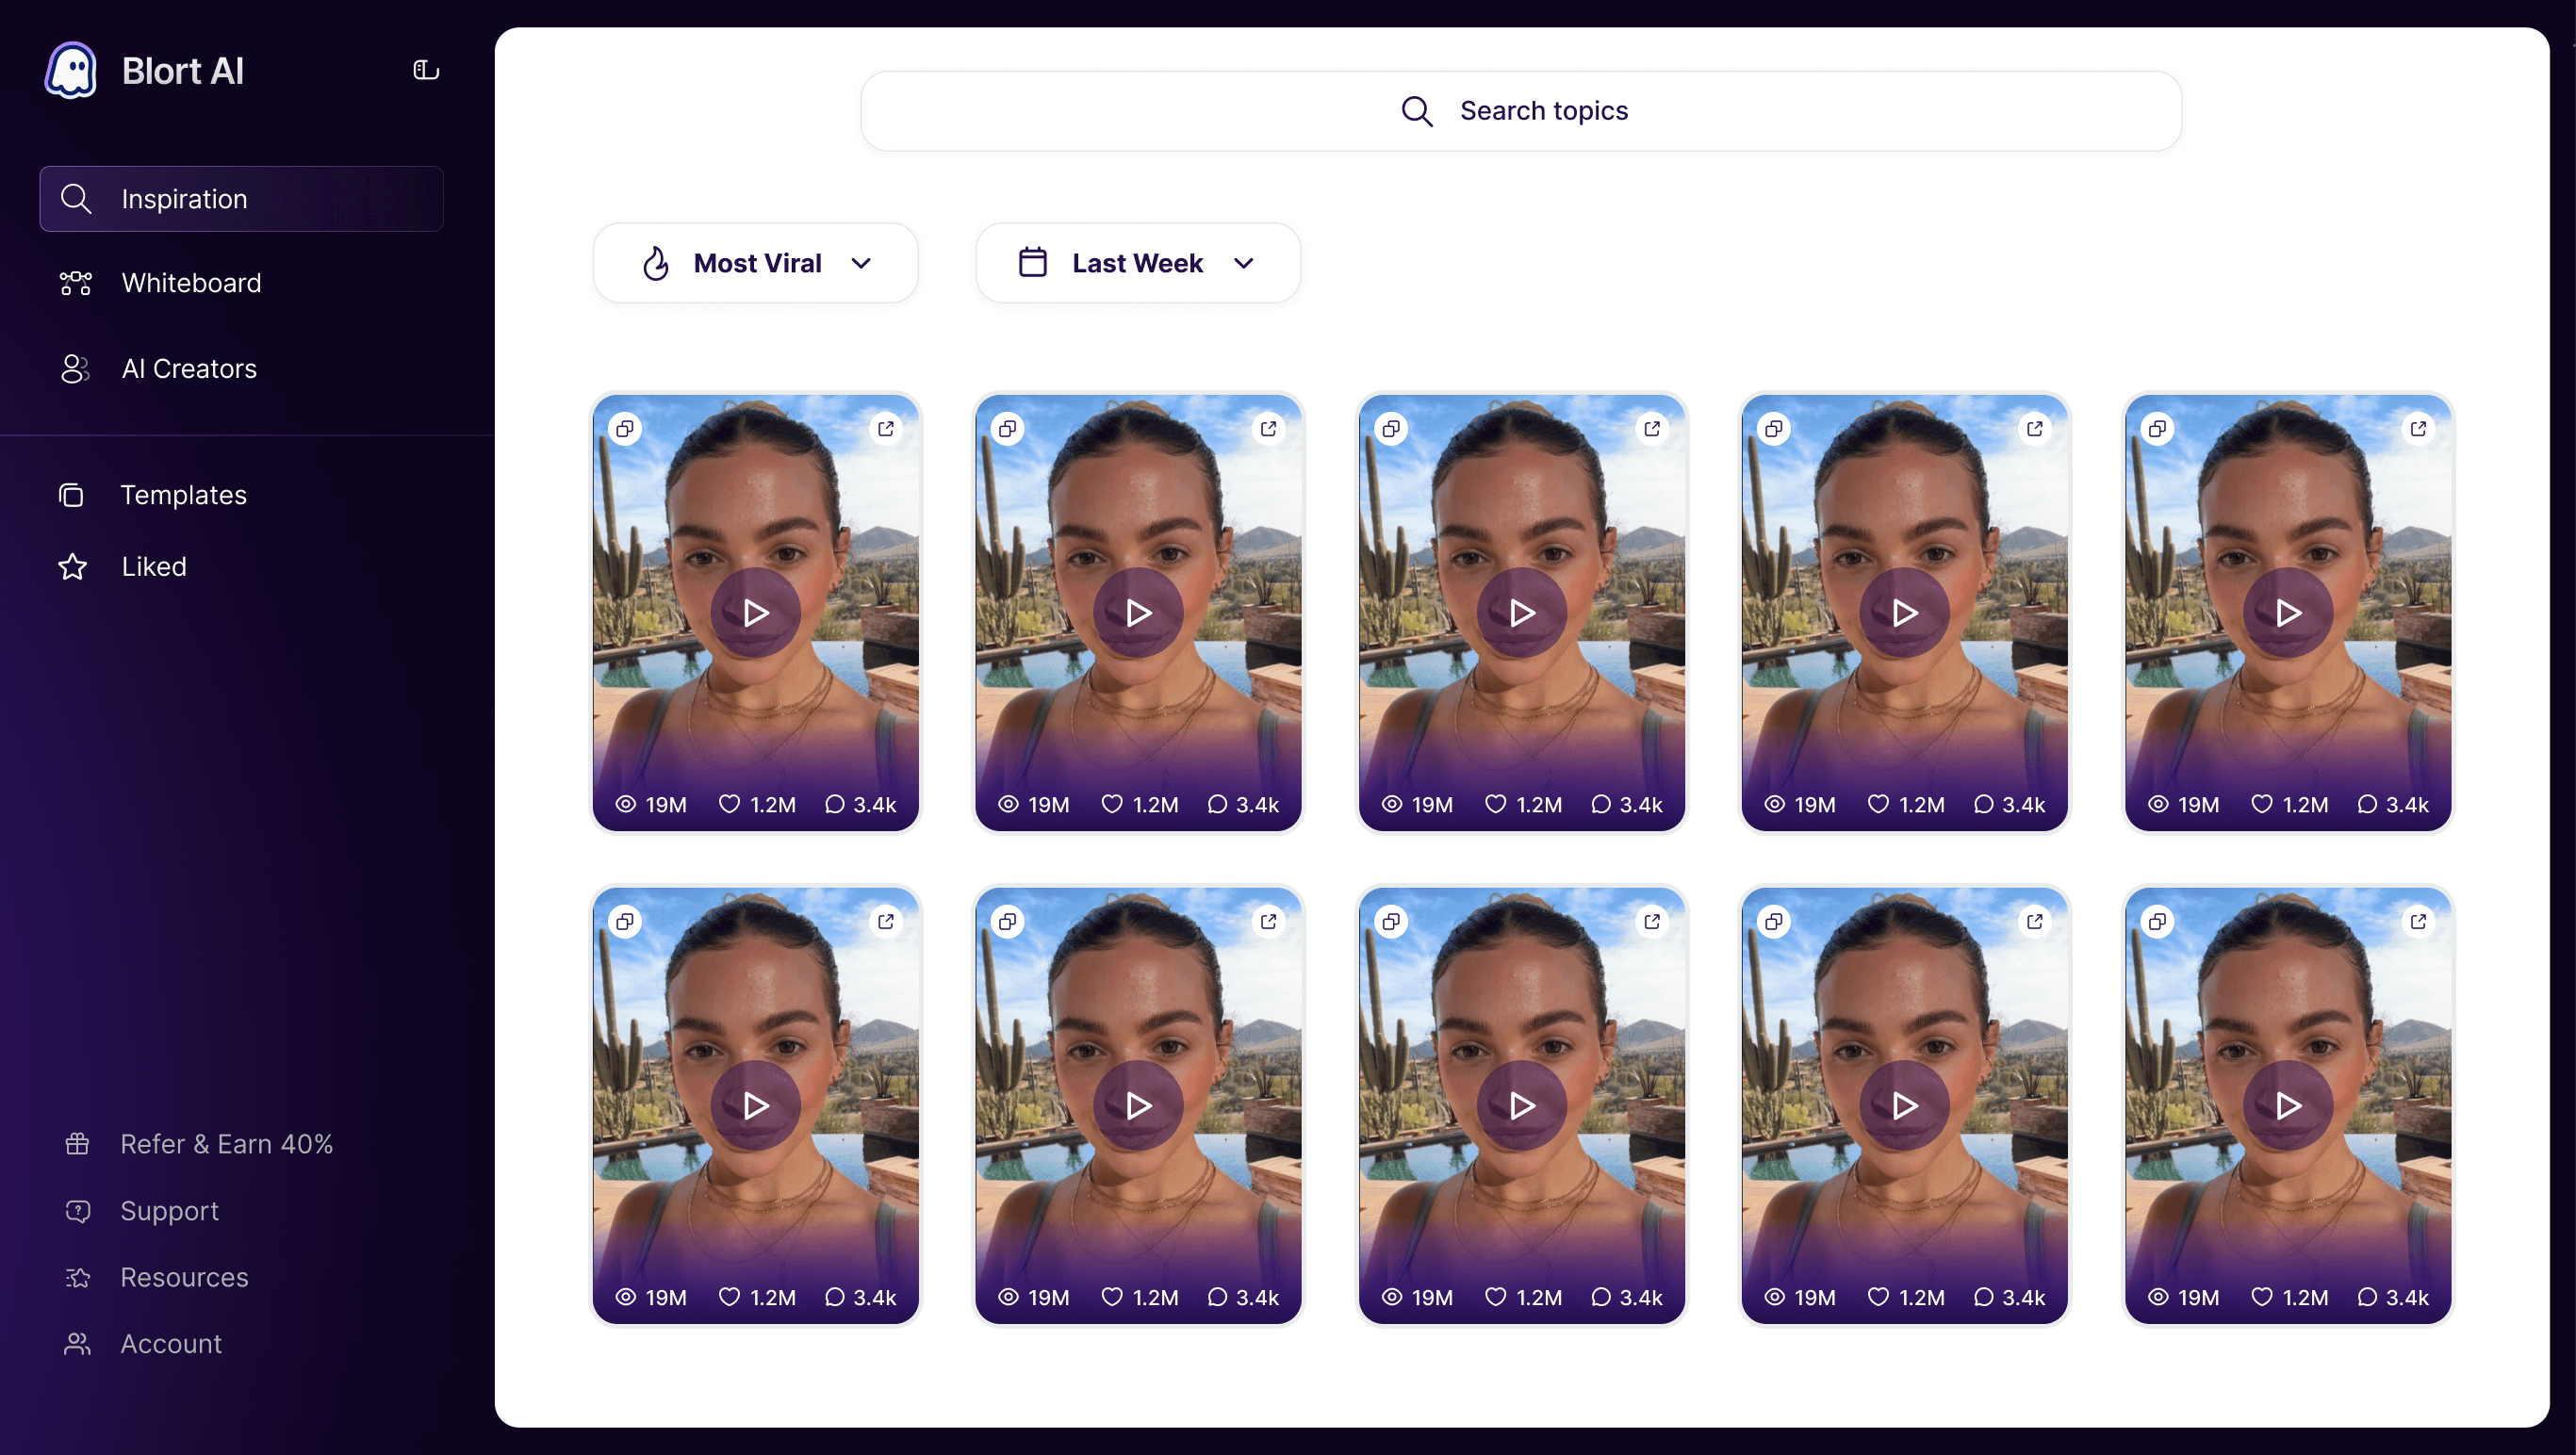Click the calendar icon beside Last Week

coord(1033,261)
